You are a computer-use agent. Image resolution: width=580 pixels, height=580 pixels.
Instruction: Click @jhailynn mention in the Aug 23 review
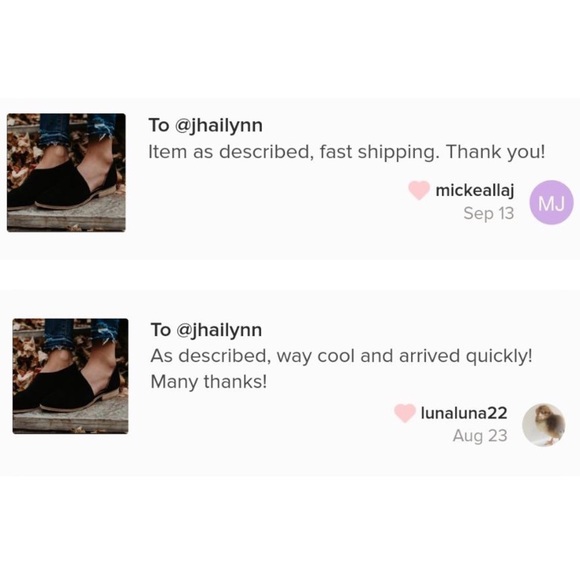pos(219,330)
